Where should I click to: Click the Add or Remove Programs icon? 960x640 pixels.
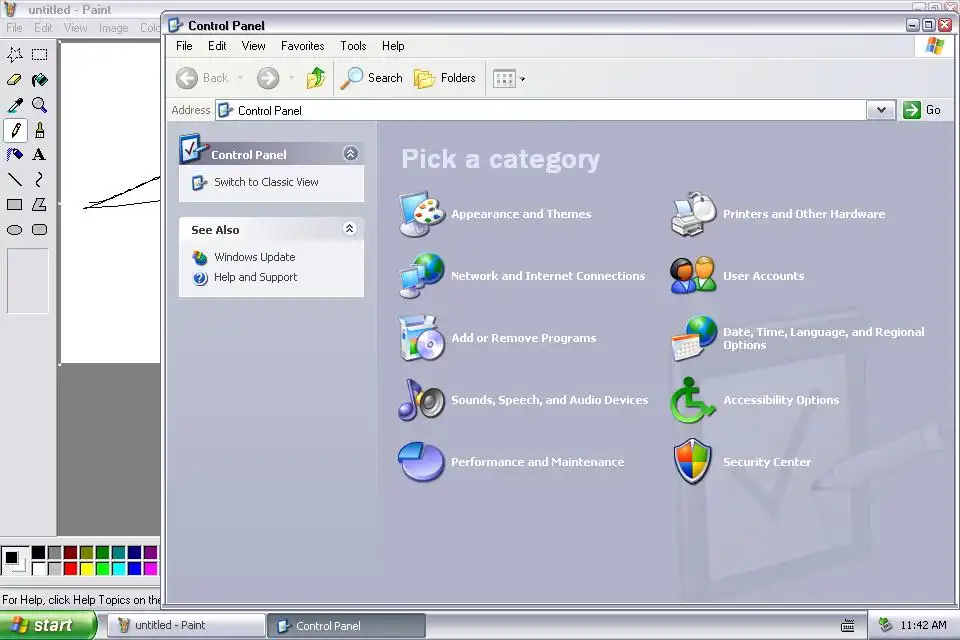(x=421, y=337)
